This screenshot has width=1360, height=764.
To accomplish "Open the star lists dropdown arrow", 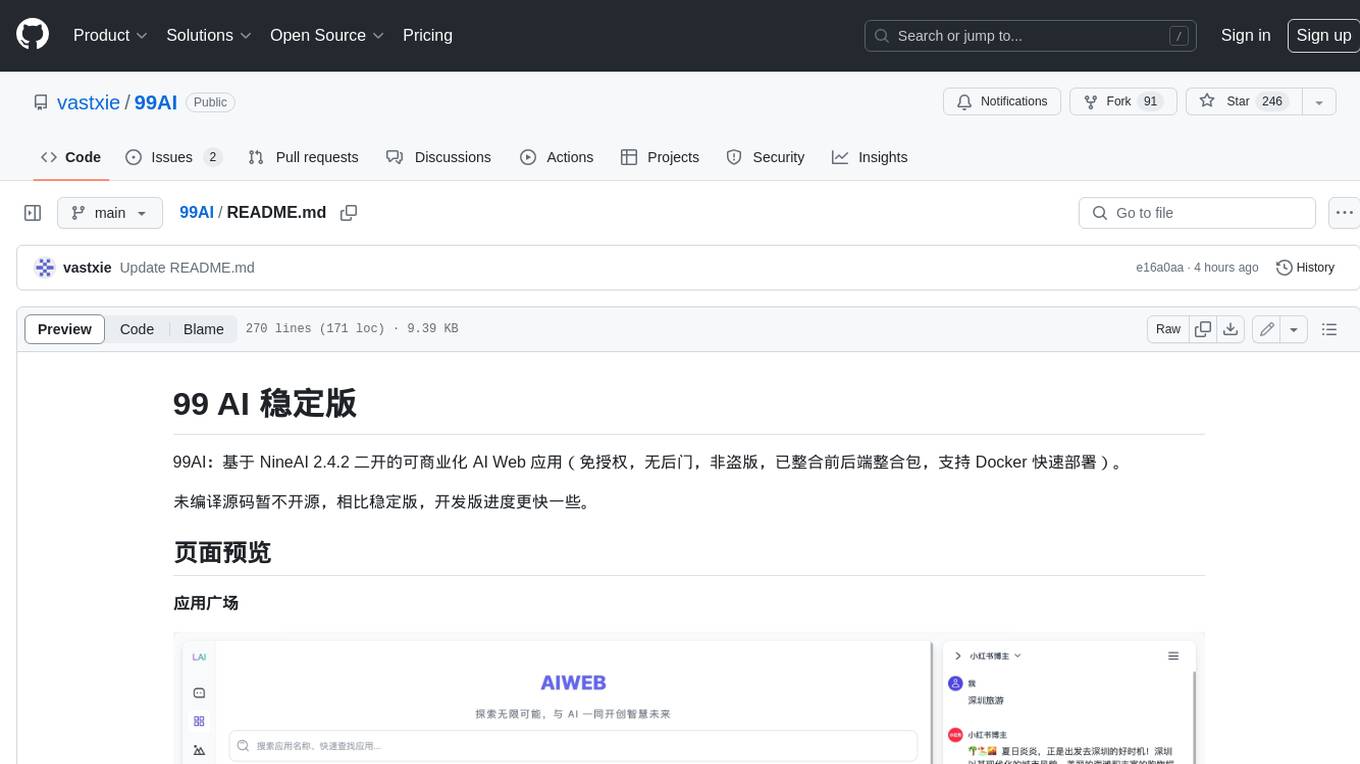I will click(x=1319, y=102).
